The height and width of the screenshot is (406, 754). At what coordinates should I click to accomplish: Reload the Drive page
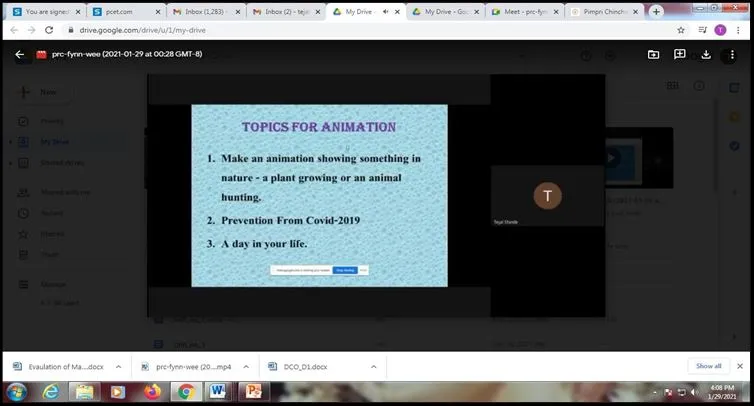pos(49,30)
